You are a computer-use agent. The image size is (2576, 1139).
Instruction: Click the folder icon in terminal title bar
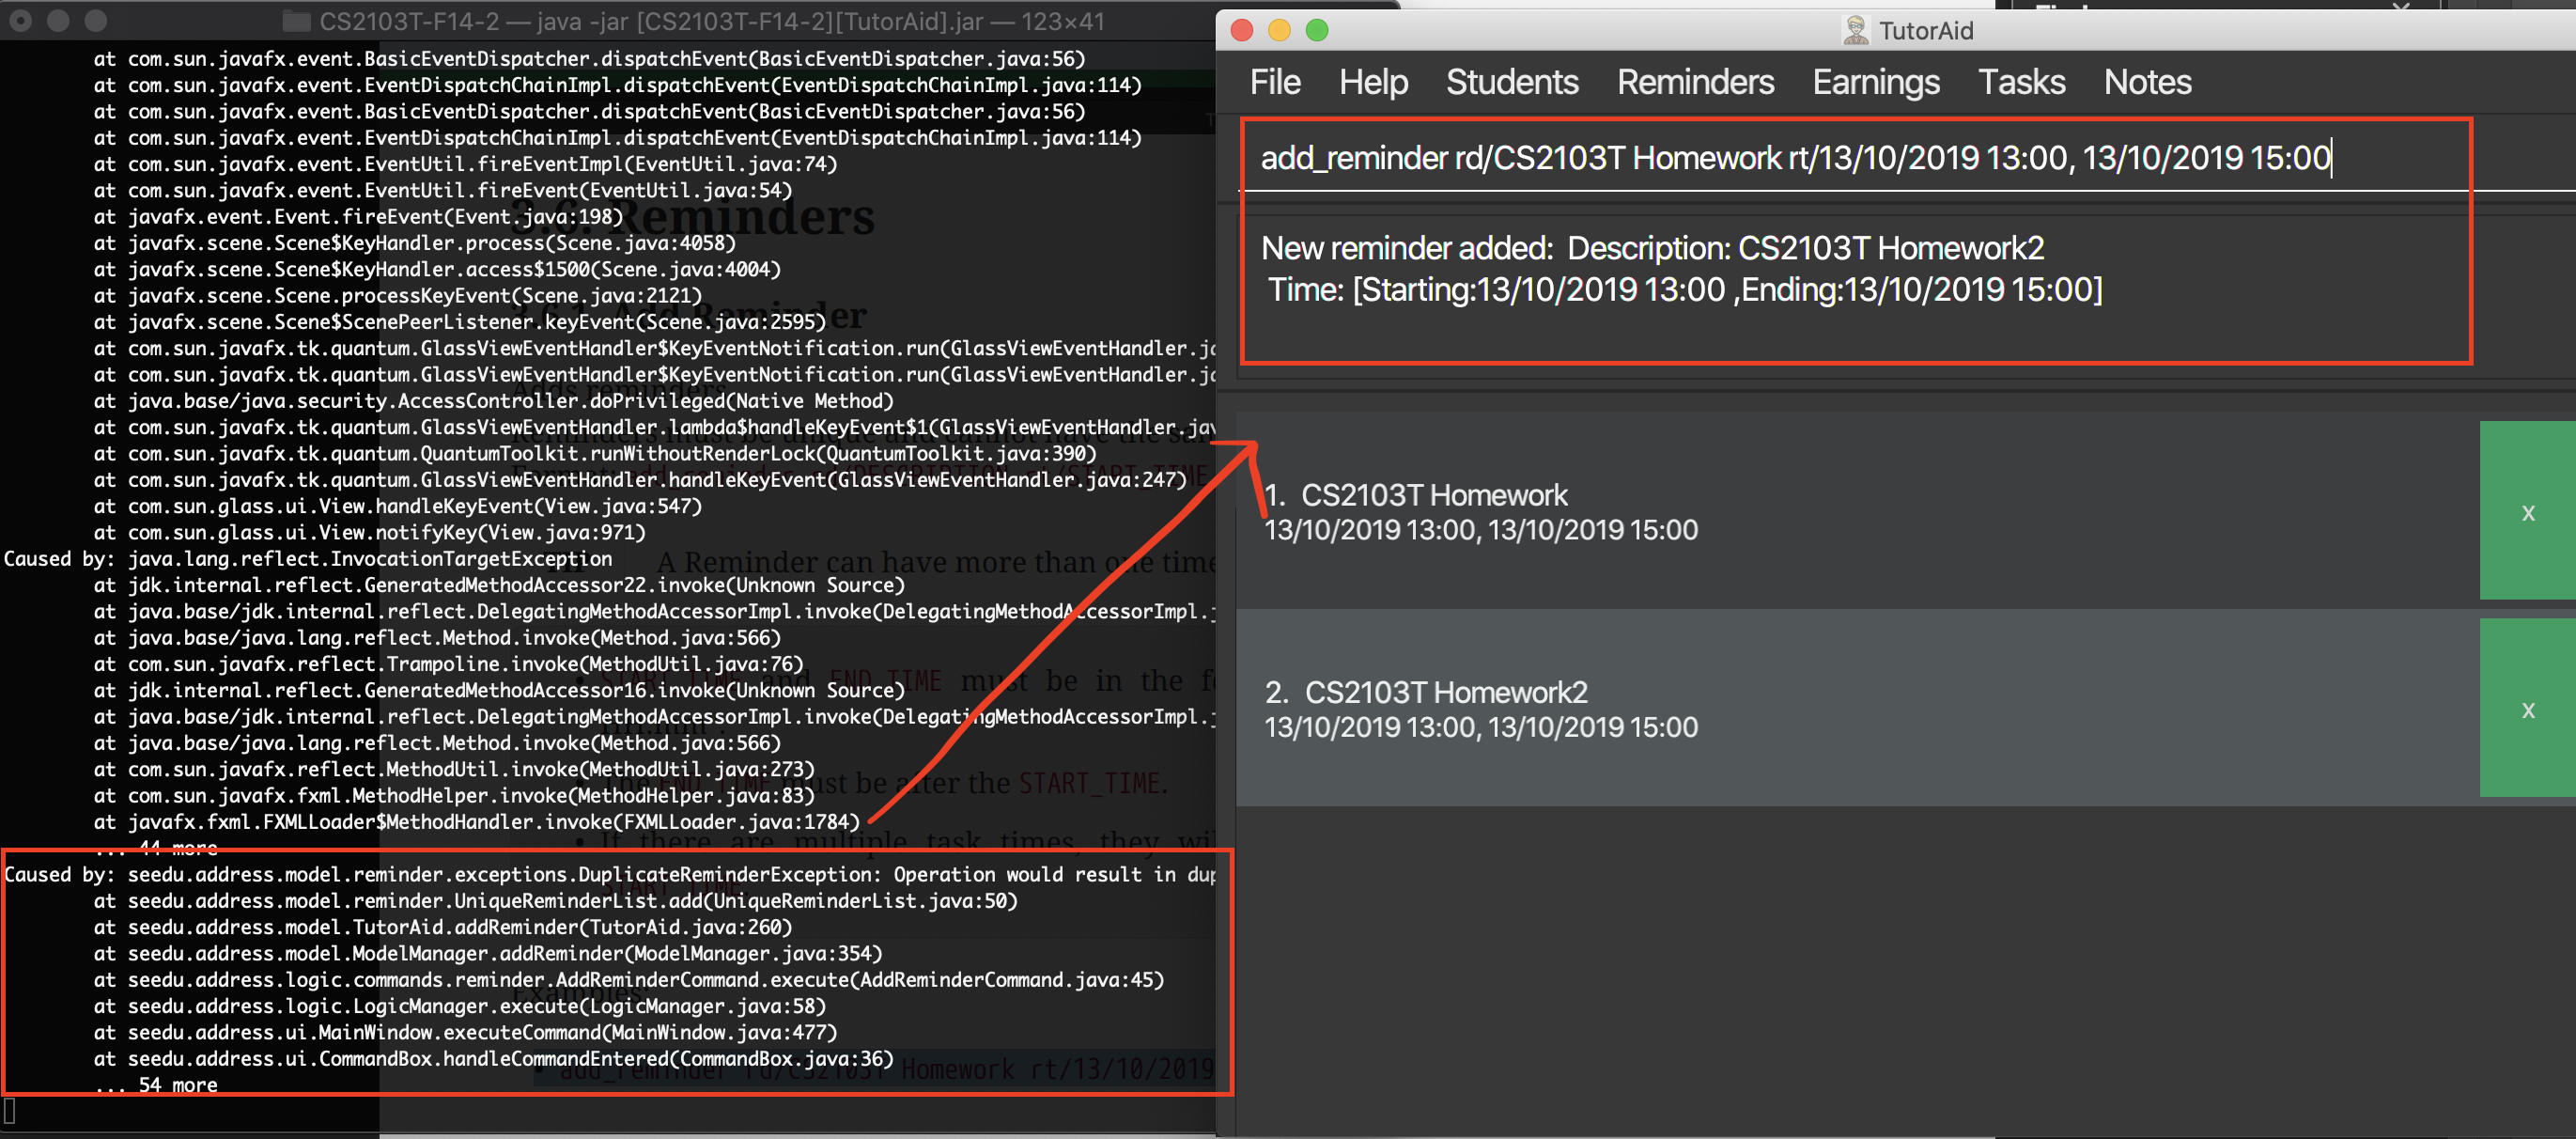[x=296, y=21]
